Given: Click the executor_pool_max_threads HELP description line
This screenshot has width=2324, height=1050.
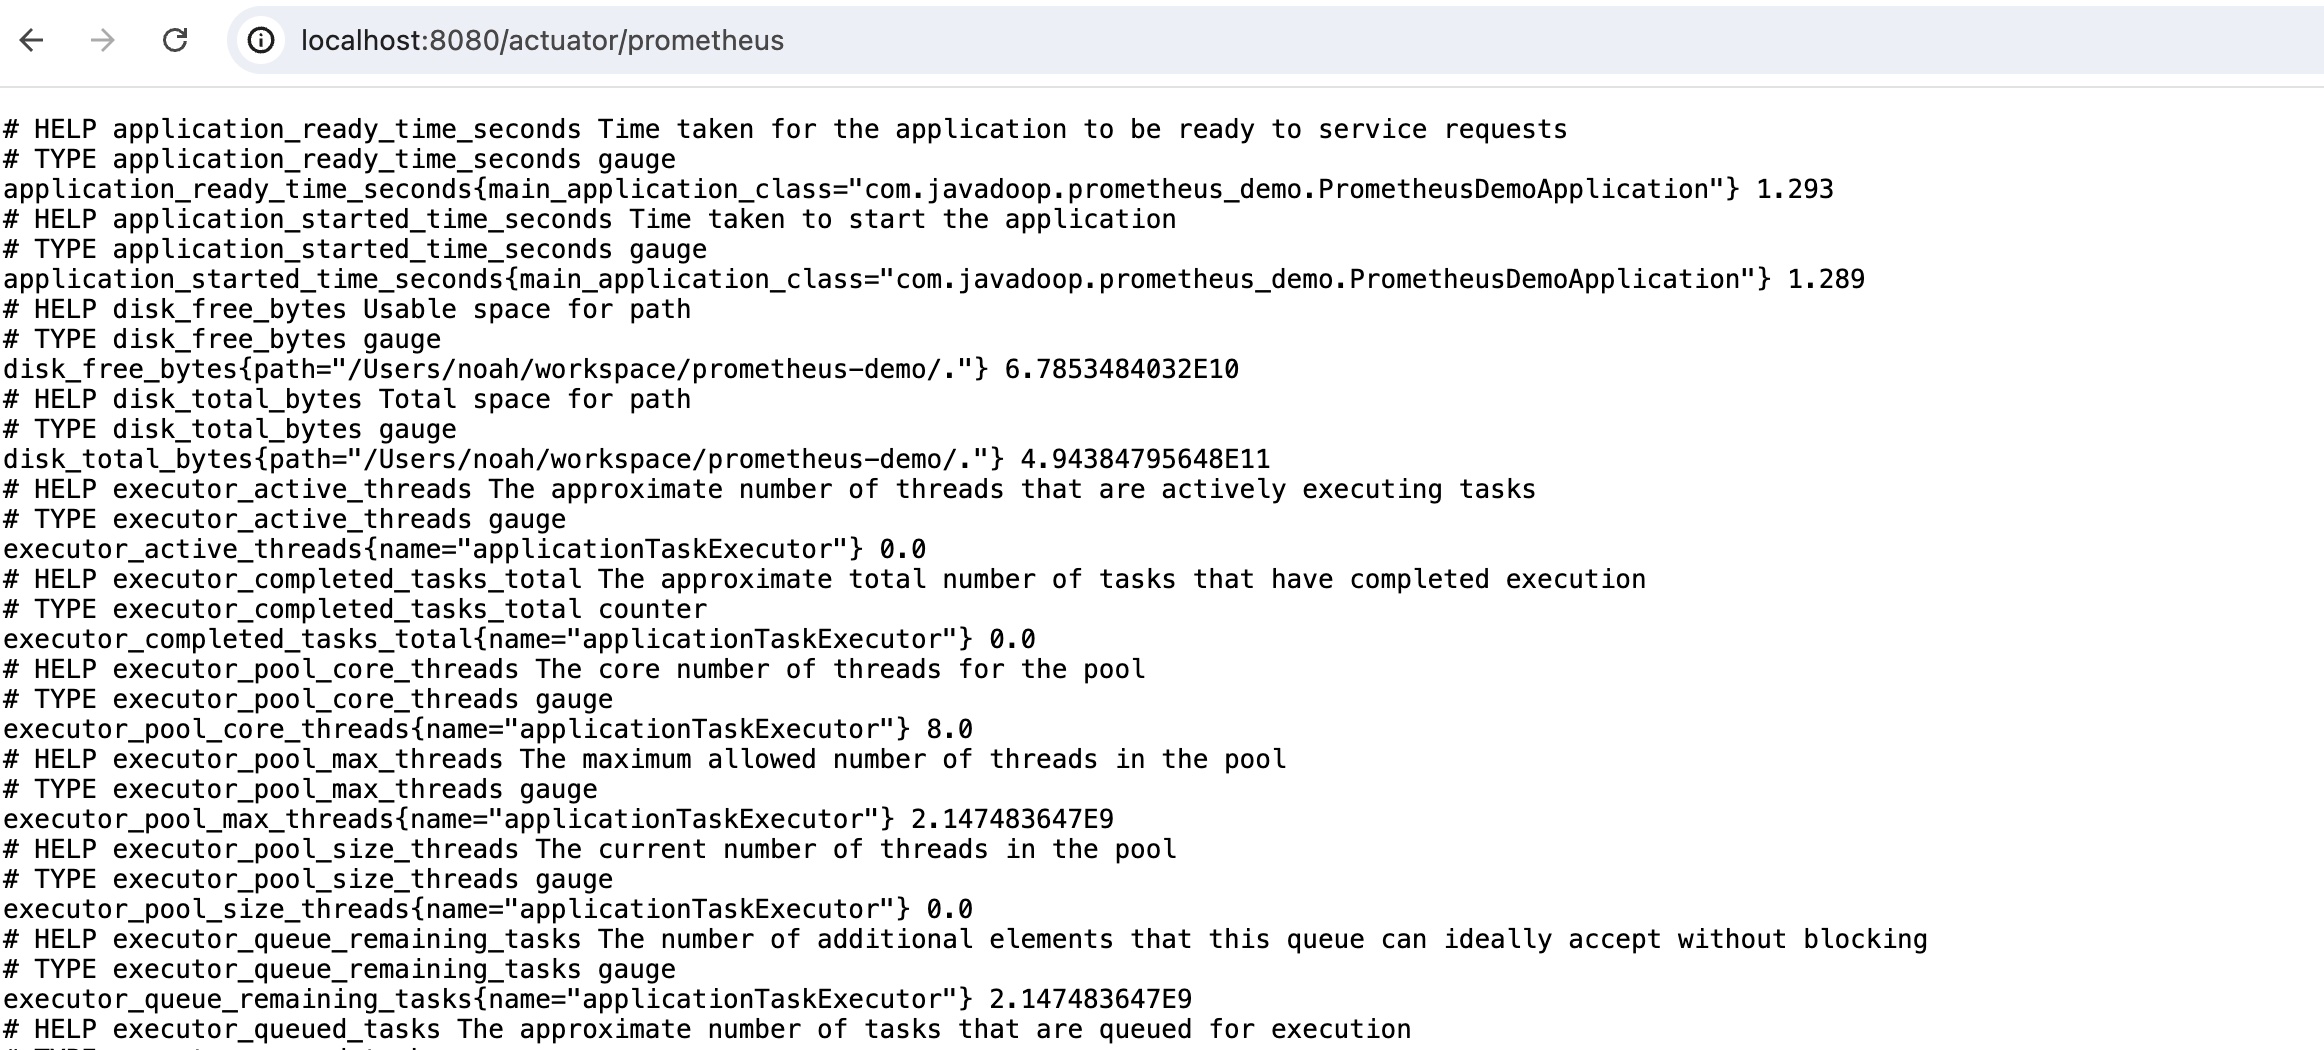Looking at the screenshot, I should click(645, 759).
